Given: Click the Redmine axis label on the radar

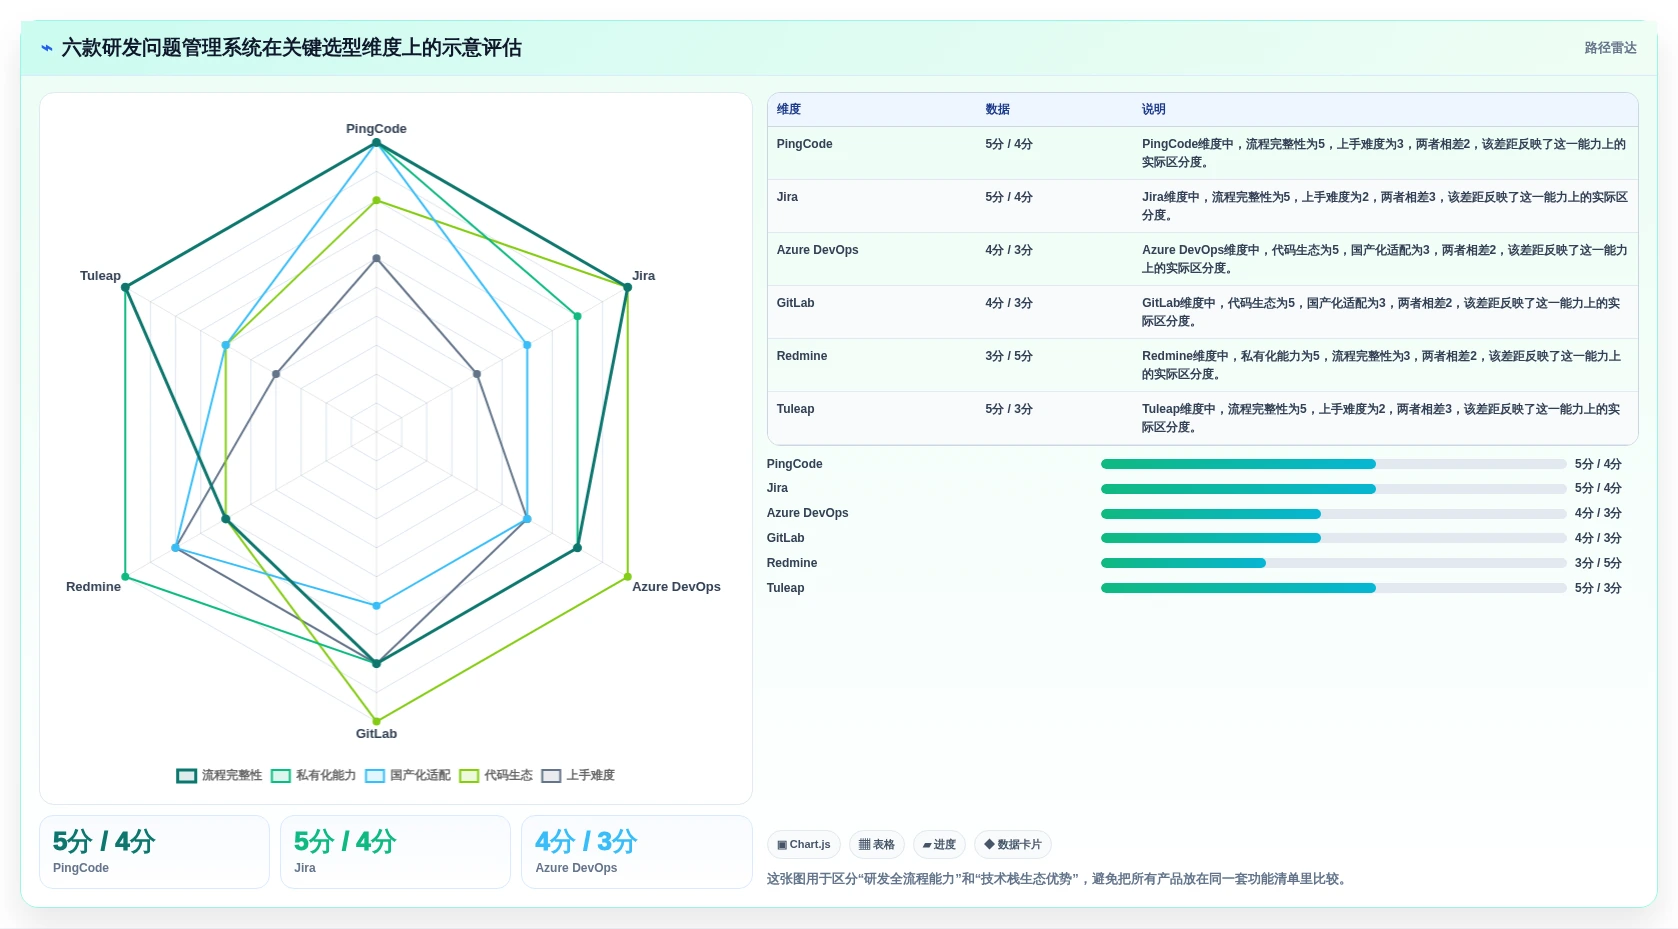Looking at the screenshot, I should pos(93,587).
